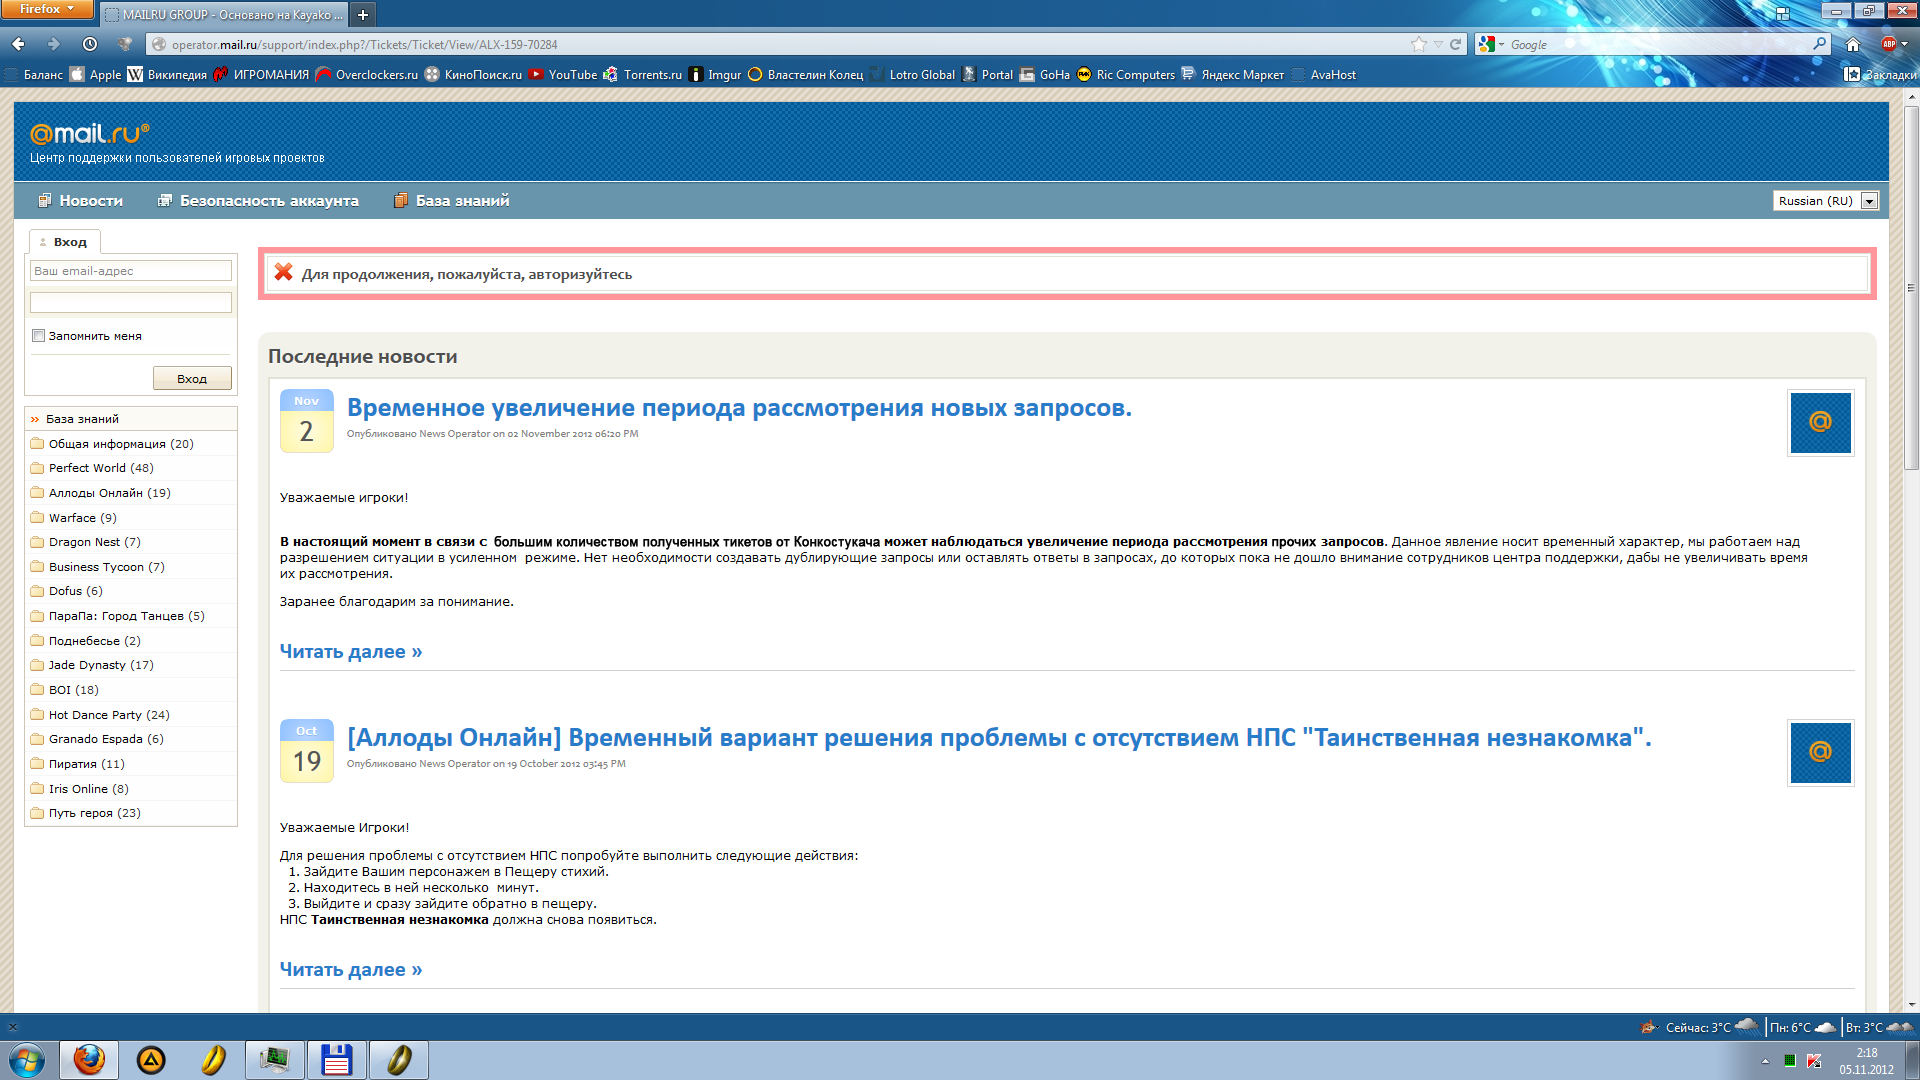Open the База знаний menu item
Viewport: 1920px width, 1080px height.
(x=462, y=201)
